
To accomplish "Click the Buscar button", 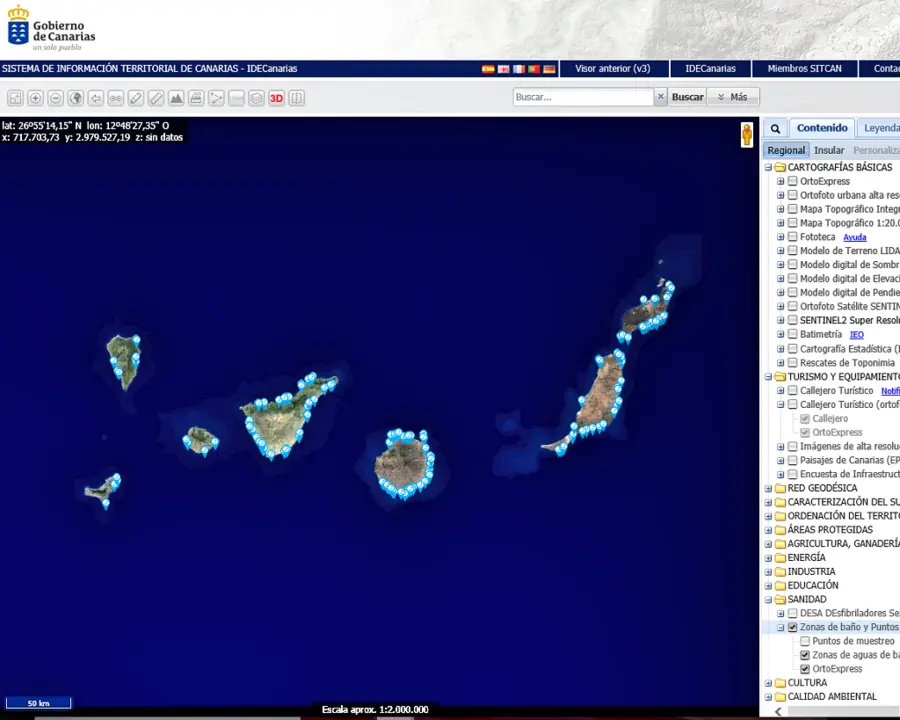I will click(x=688, y=97).
